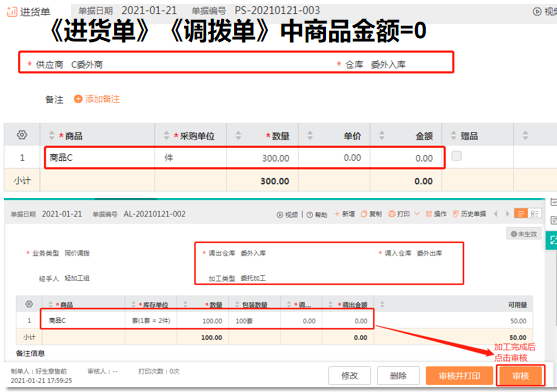Image resolution: width=557 pixels, height=392 pixels.
Task: Open the 操作 operations icon
Action: 429,214
